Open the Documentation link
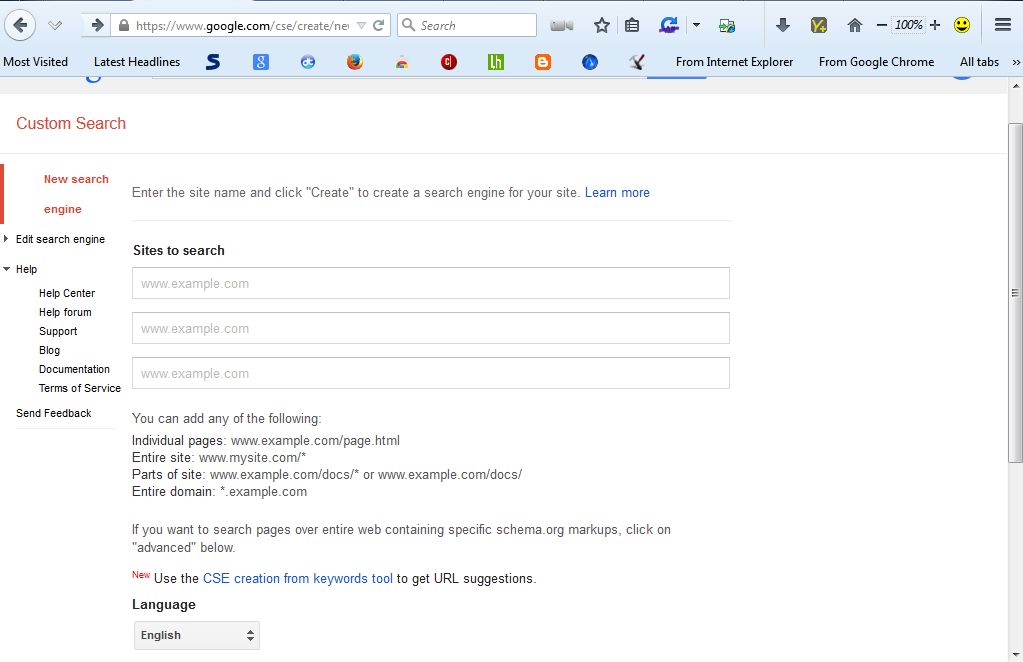 (x=74, y=369)
